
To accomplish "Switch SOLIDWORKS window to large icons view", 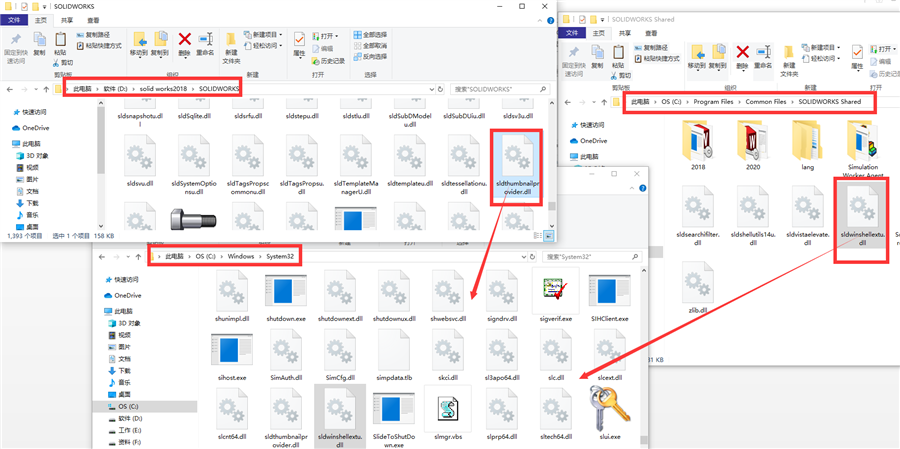I will click(x=549, y=235).
